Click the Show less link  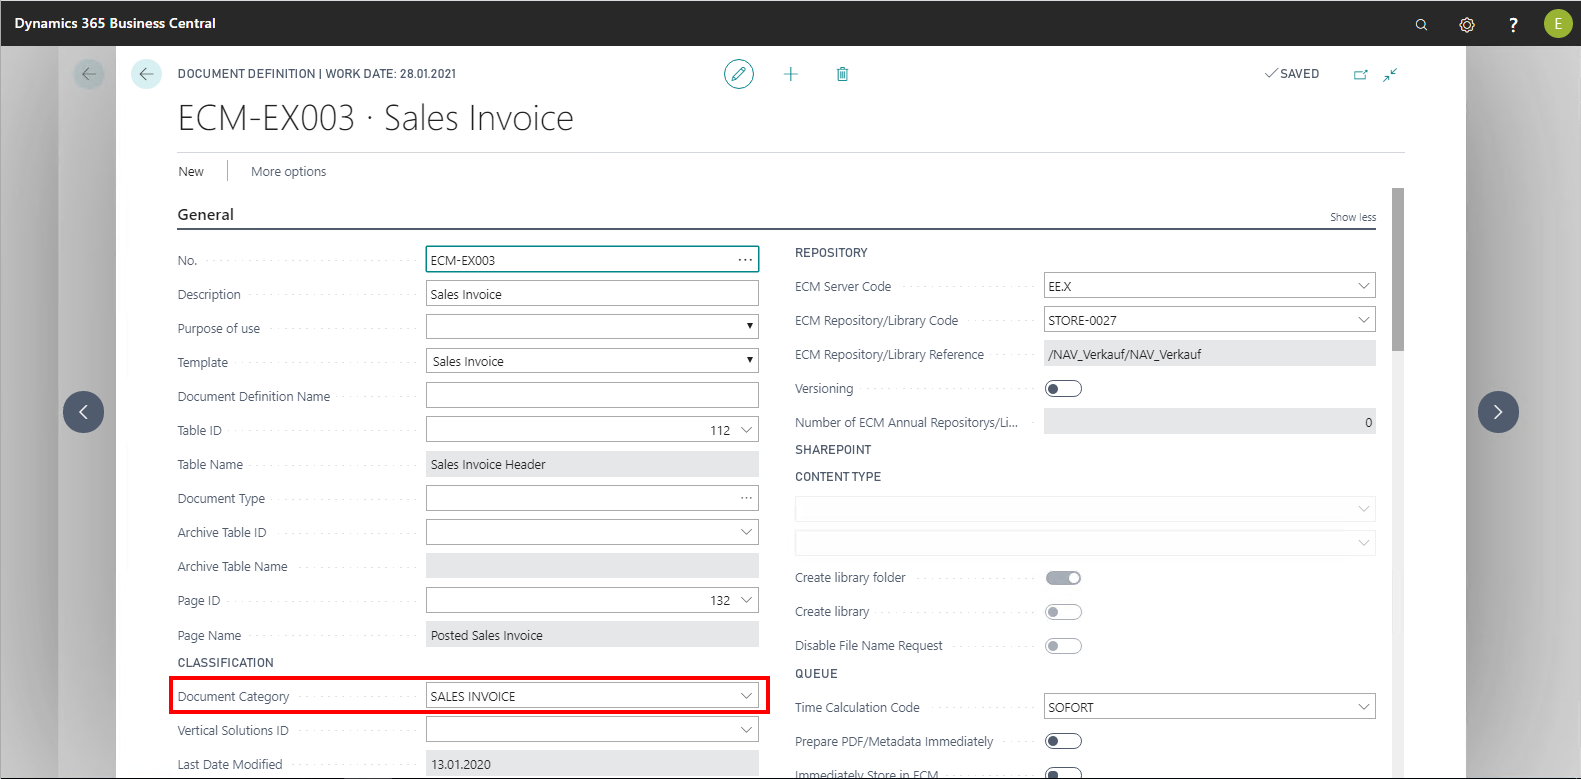[1352, 217]
